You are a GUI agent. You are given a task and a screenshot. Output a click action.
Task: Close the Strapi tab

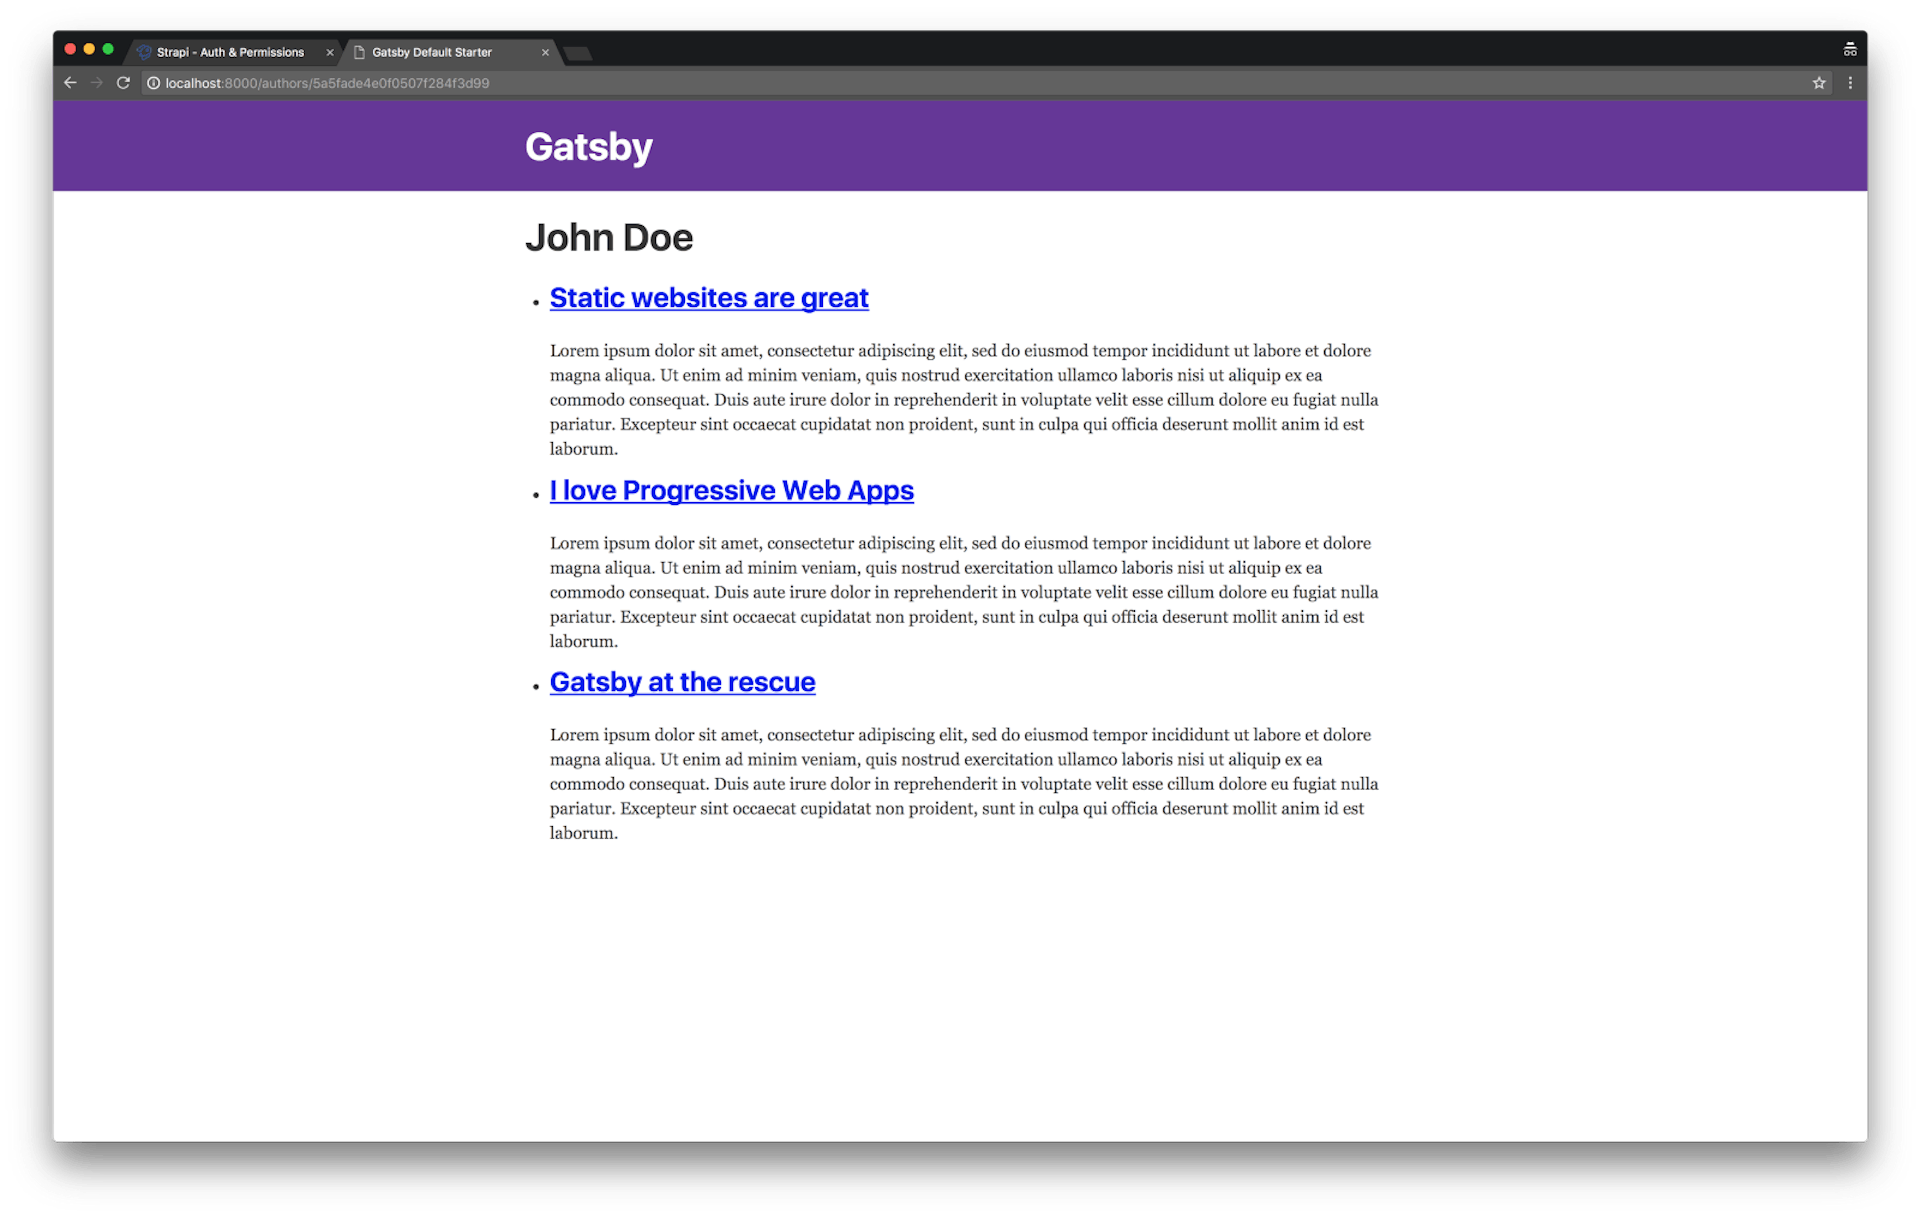click(x=330, y=52)
